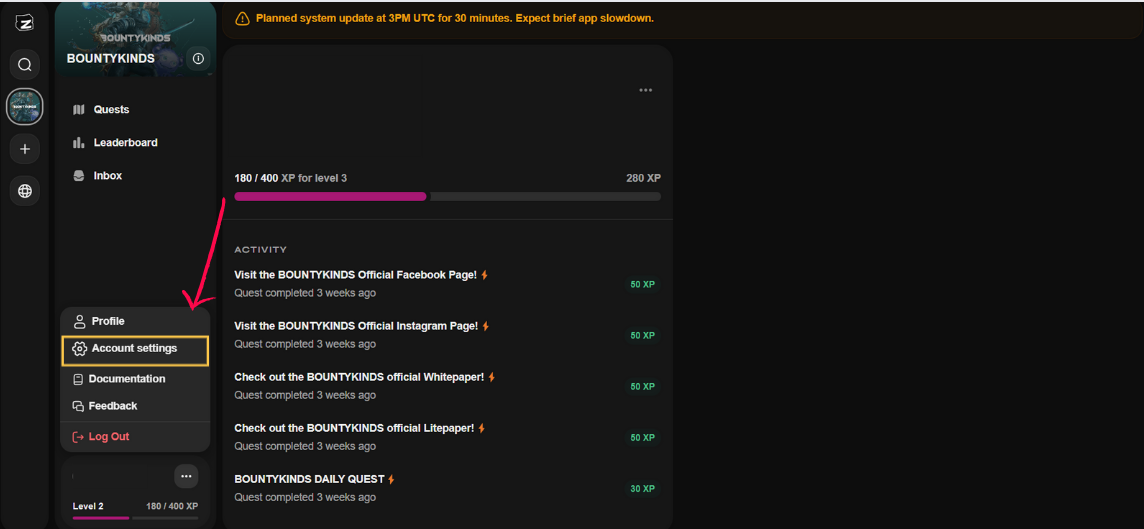Click the BOUNTYKINDS community title
The width and height of the screenshot is (1144, 529).
pos(111,58)
